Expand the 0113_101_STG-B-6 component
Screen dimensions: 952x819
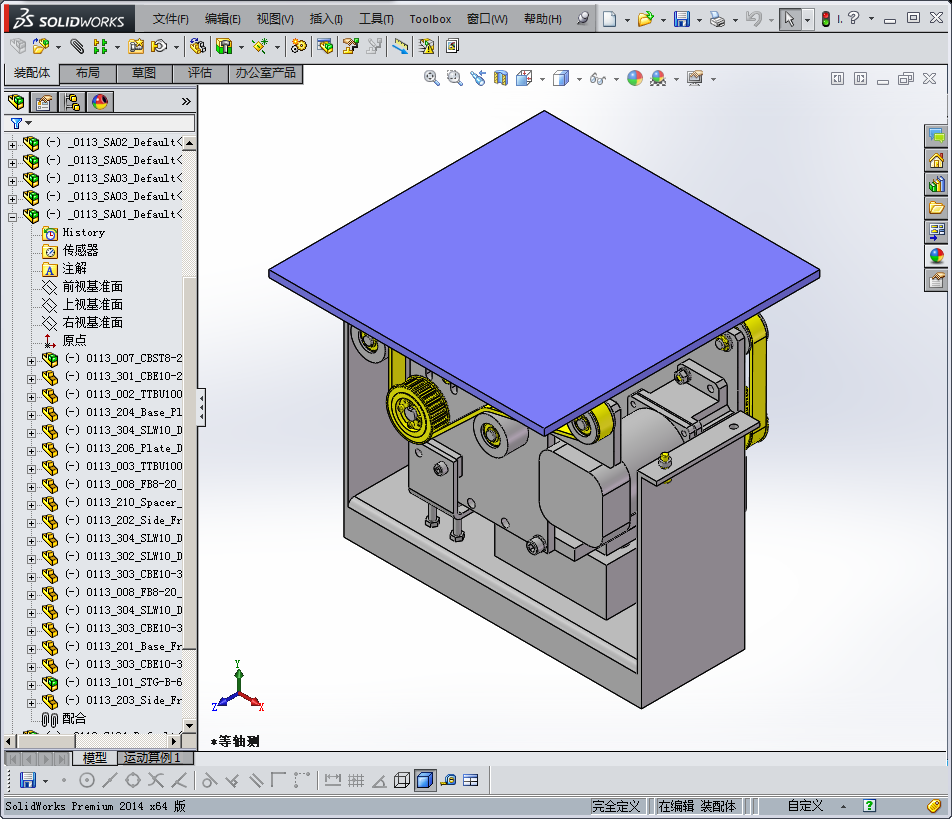tap(32, 685)
